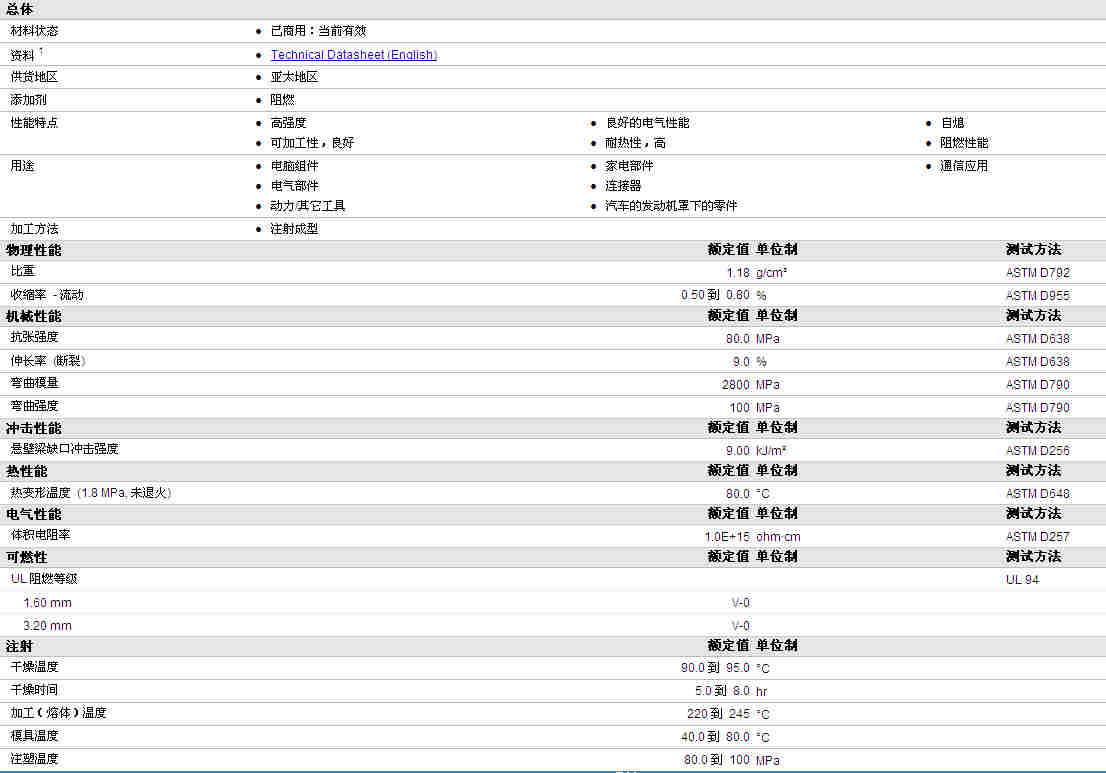Select the 连接器 use entry
Viewport: 1106px width, 773px height.
coord(623,186)
